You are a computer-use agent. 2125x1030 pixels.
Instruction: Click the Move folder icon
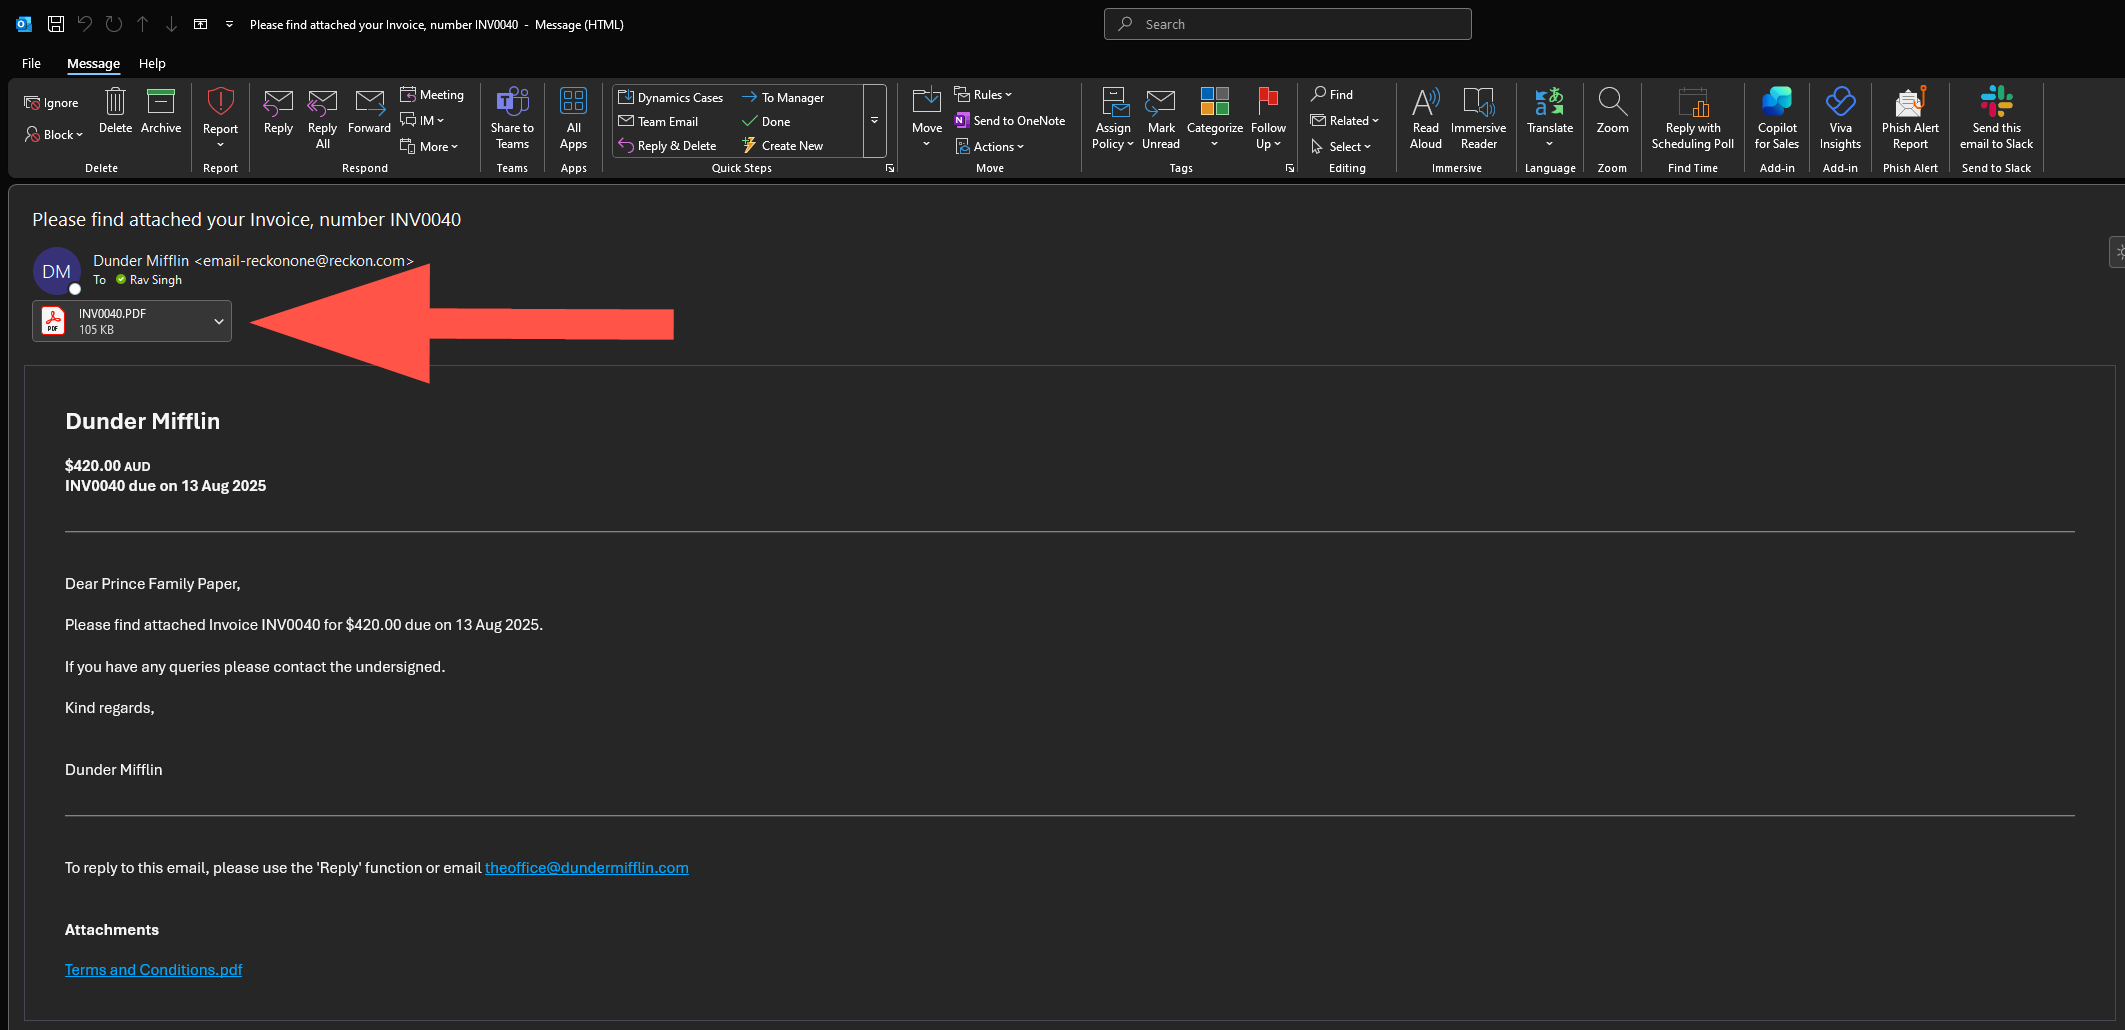coord(927,117)
